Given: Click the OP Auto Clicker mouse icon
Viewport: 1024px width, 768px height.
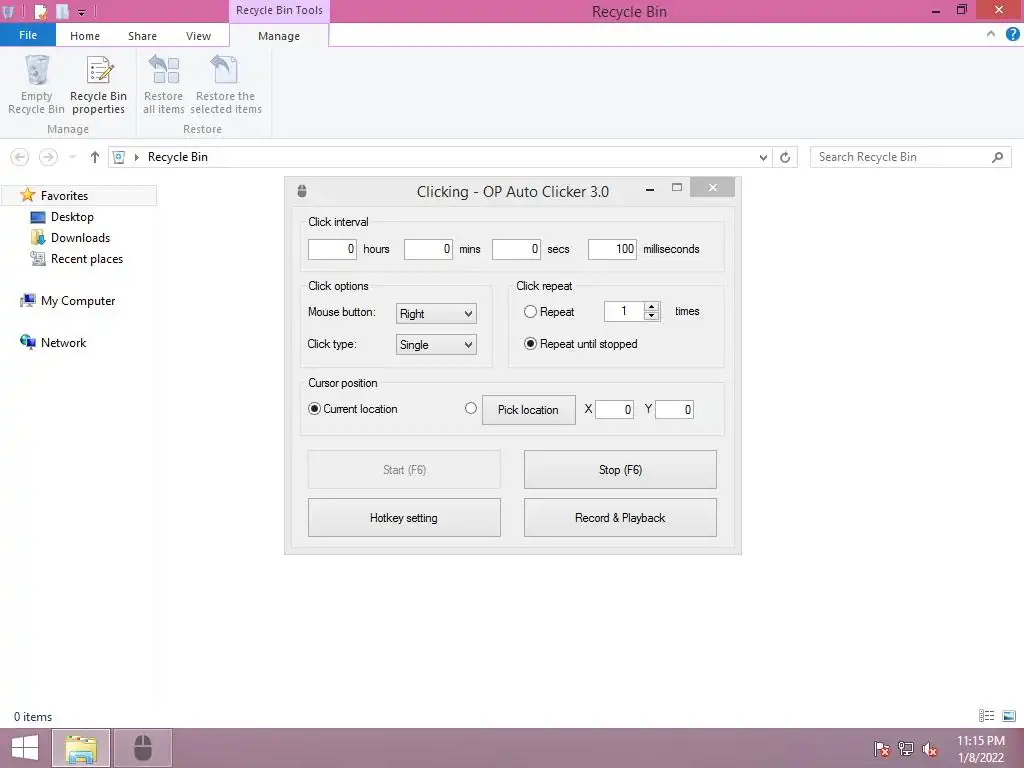Looking at the screenshot, I should tap(302, 191).
